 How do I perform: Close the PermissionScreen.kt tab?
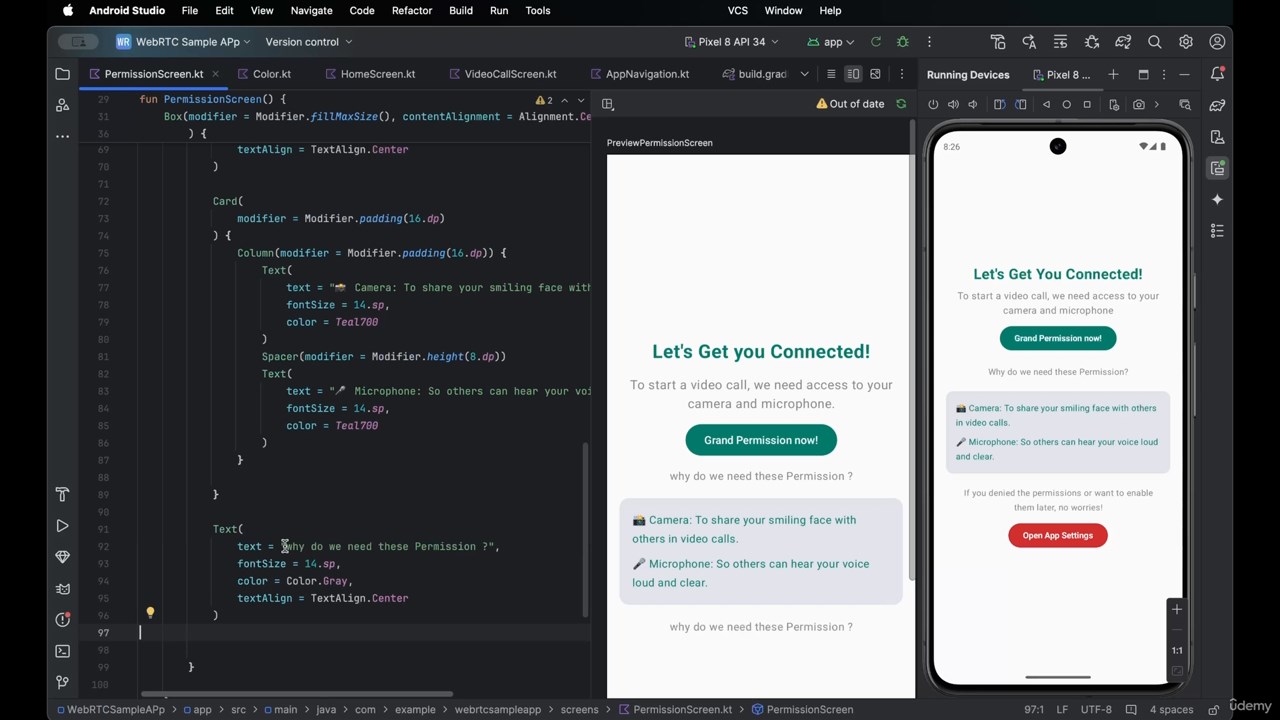(215, 74)
